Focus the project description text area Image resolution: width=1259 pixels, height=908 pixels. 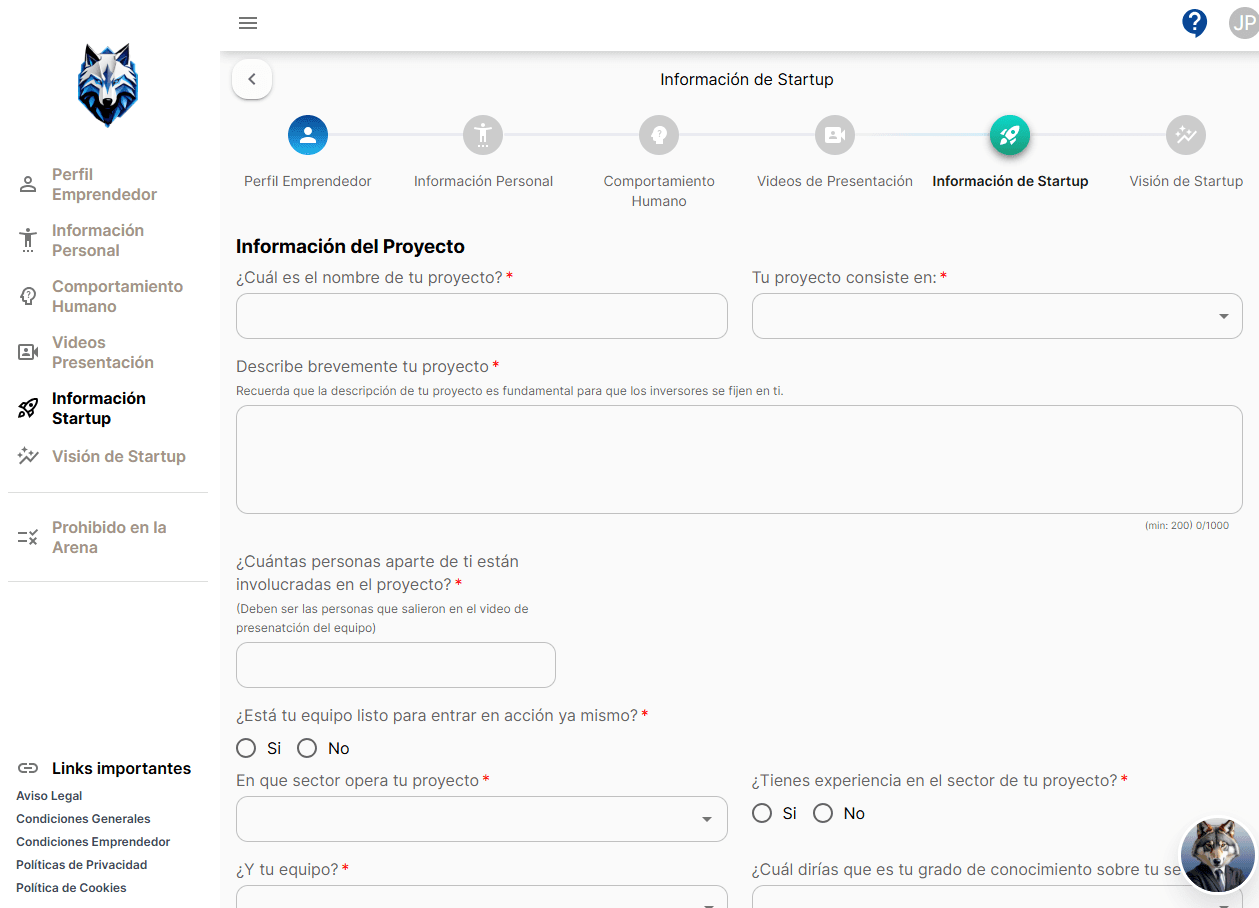(x=739, y=460)
